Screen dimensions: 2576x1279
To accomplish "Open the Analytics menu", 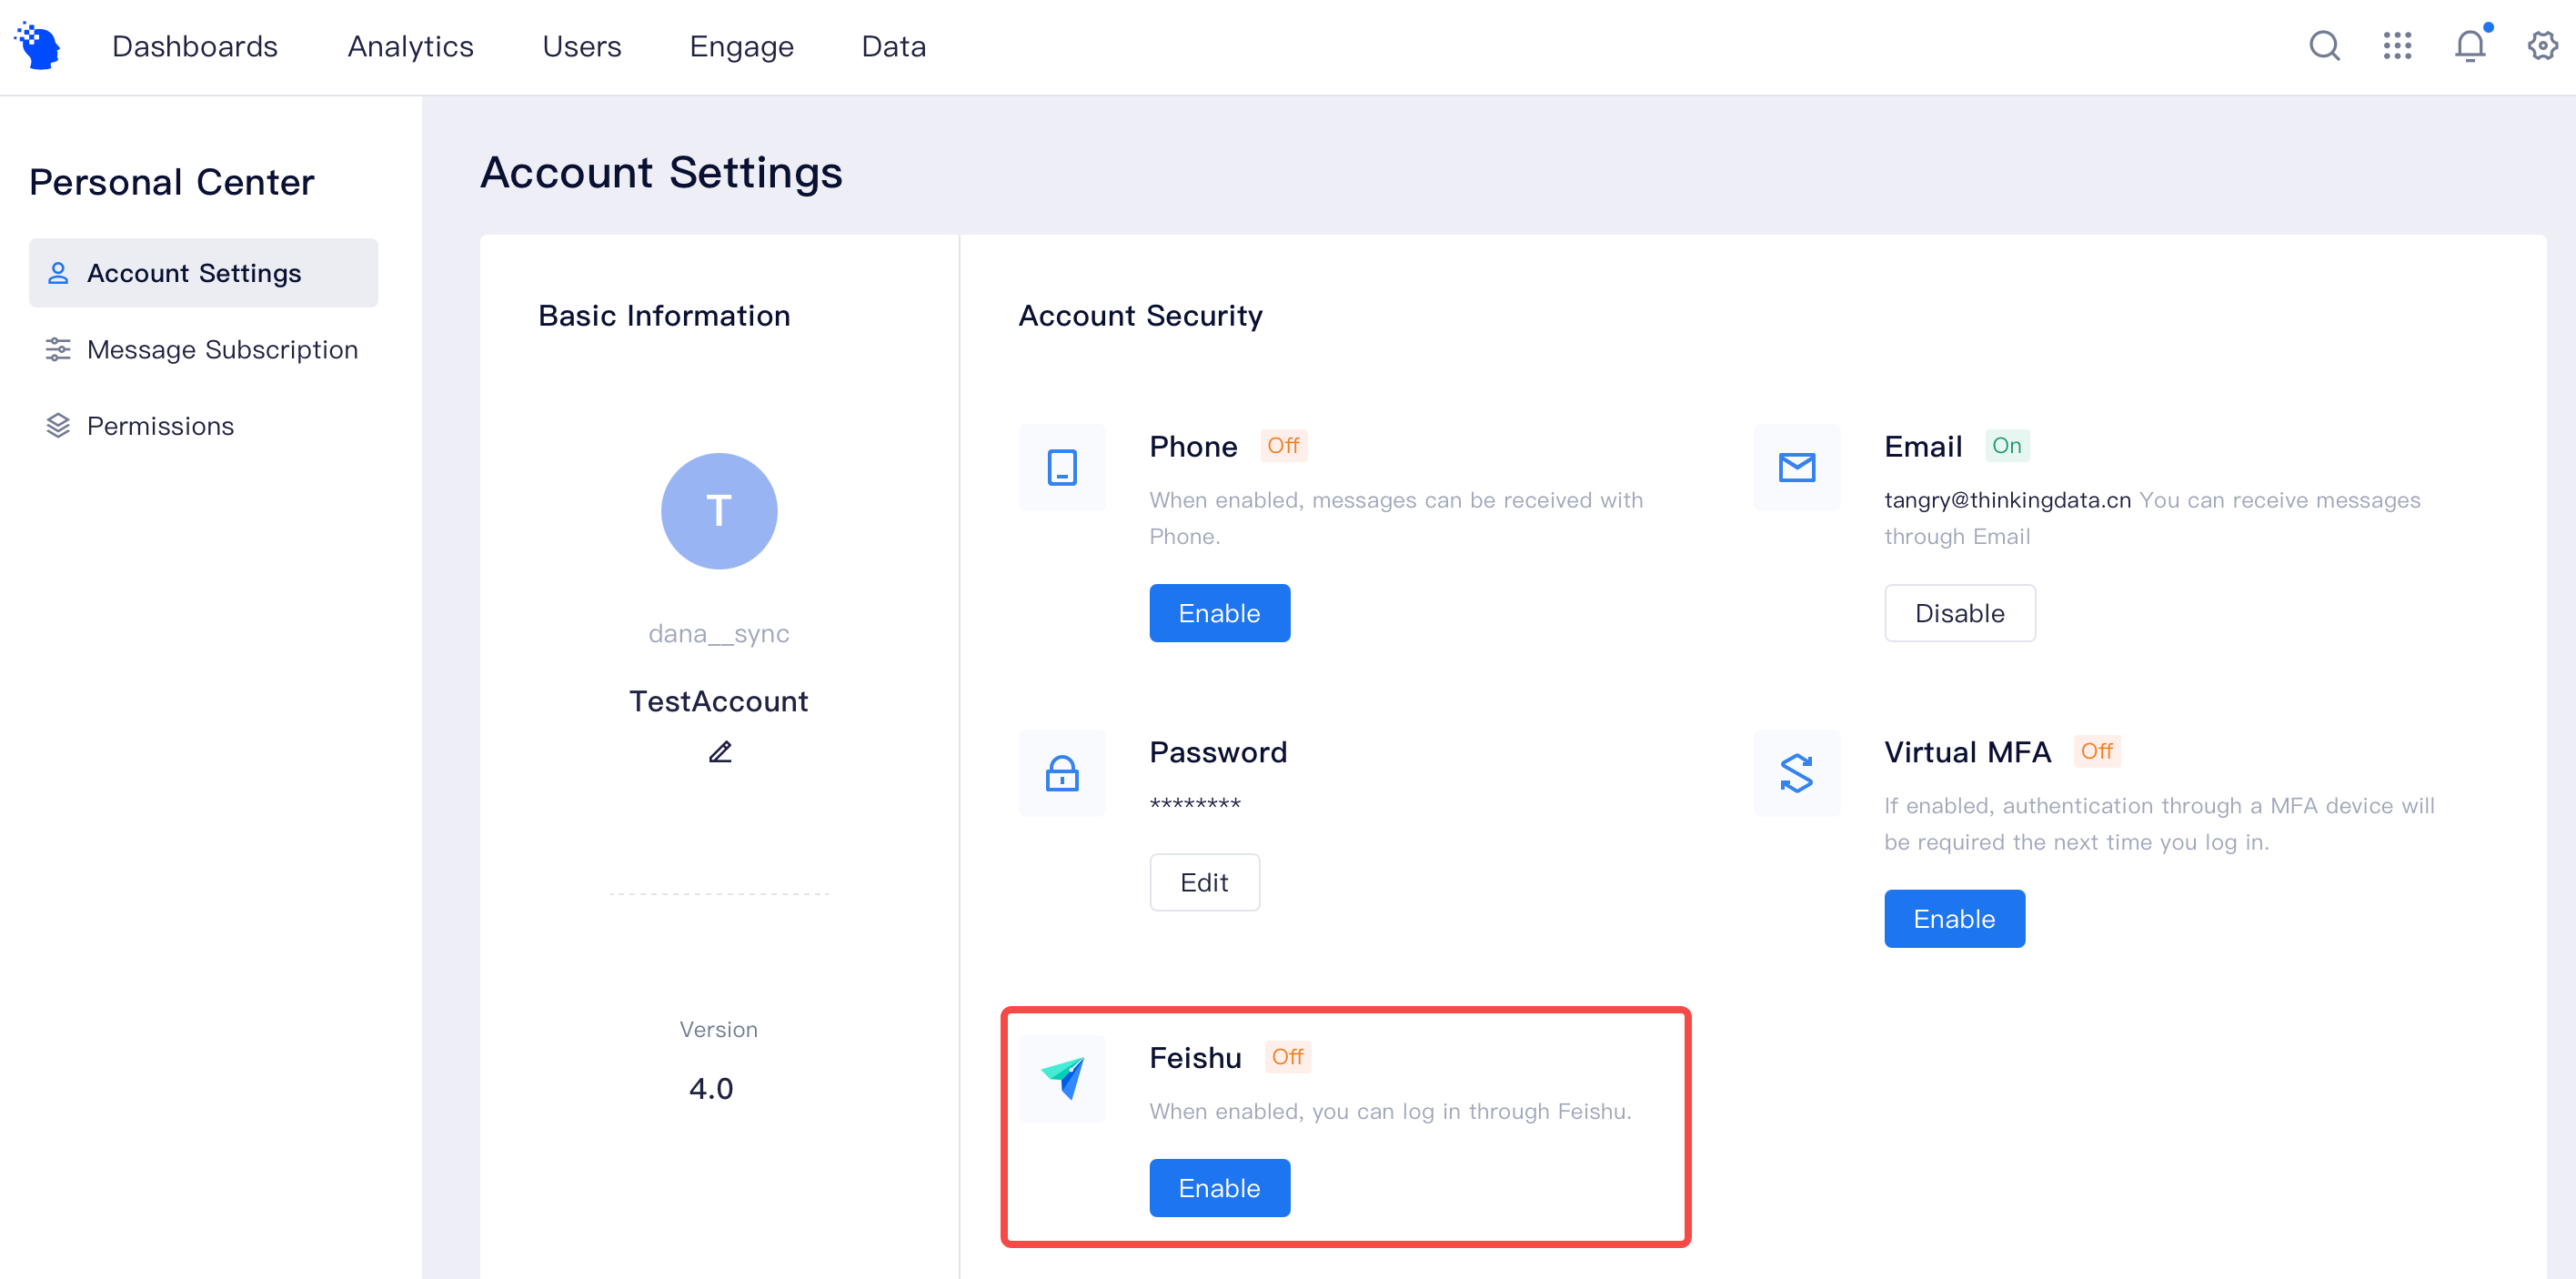I will click(410, 46).
